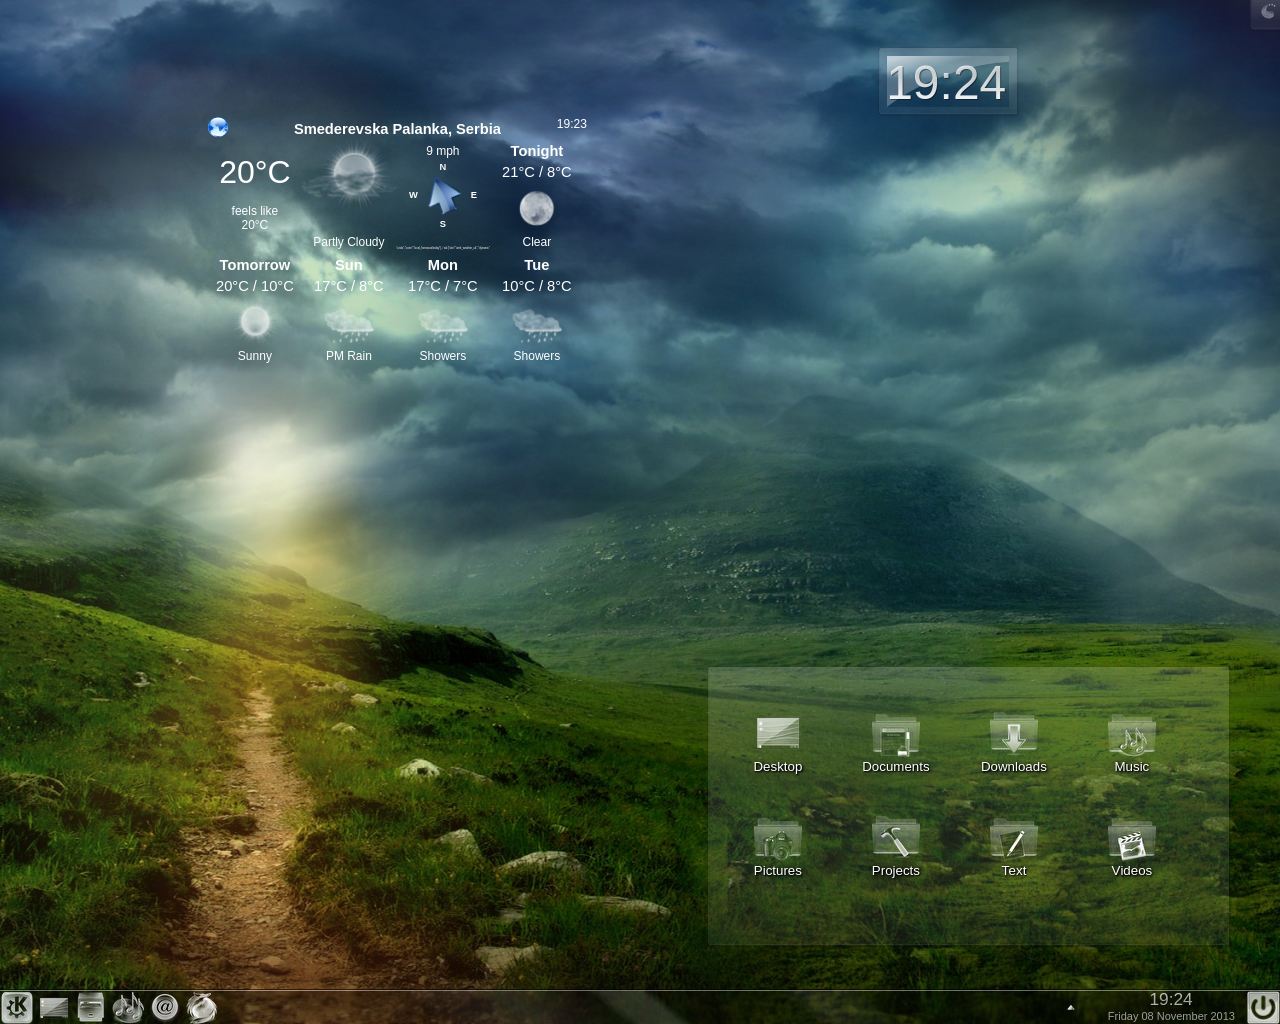Click the Tonight 21°C / 8°C forecast text
The width and height of the screenshot is (1280, 1024).
click(x=537, y=172)
